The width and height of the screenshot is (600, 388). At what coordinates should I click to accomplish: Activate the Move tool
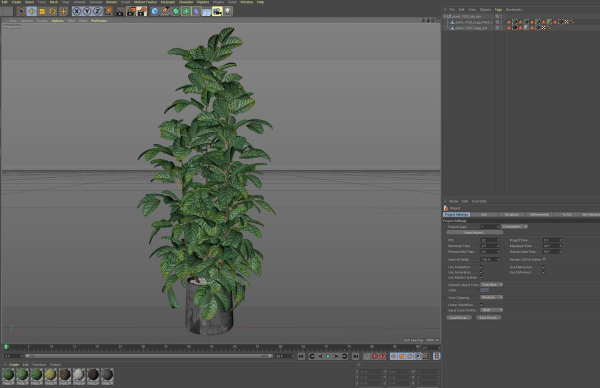click(31, 11)
